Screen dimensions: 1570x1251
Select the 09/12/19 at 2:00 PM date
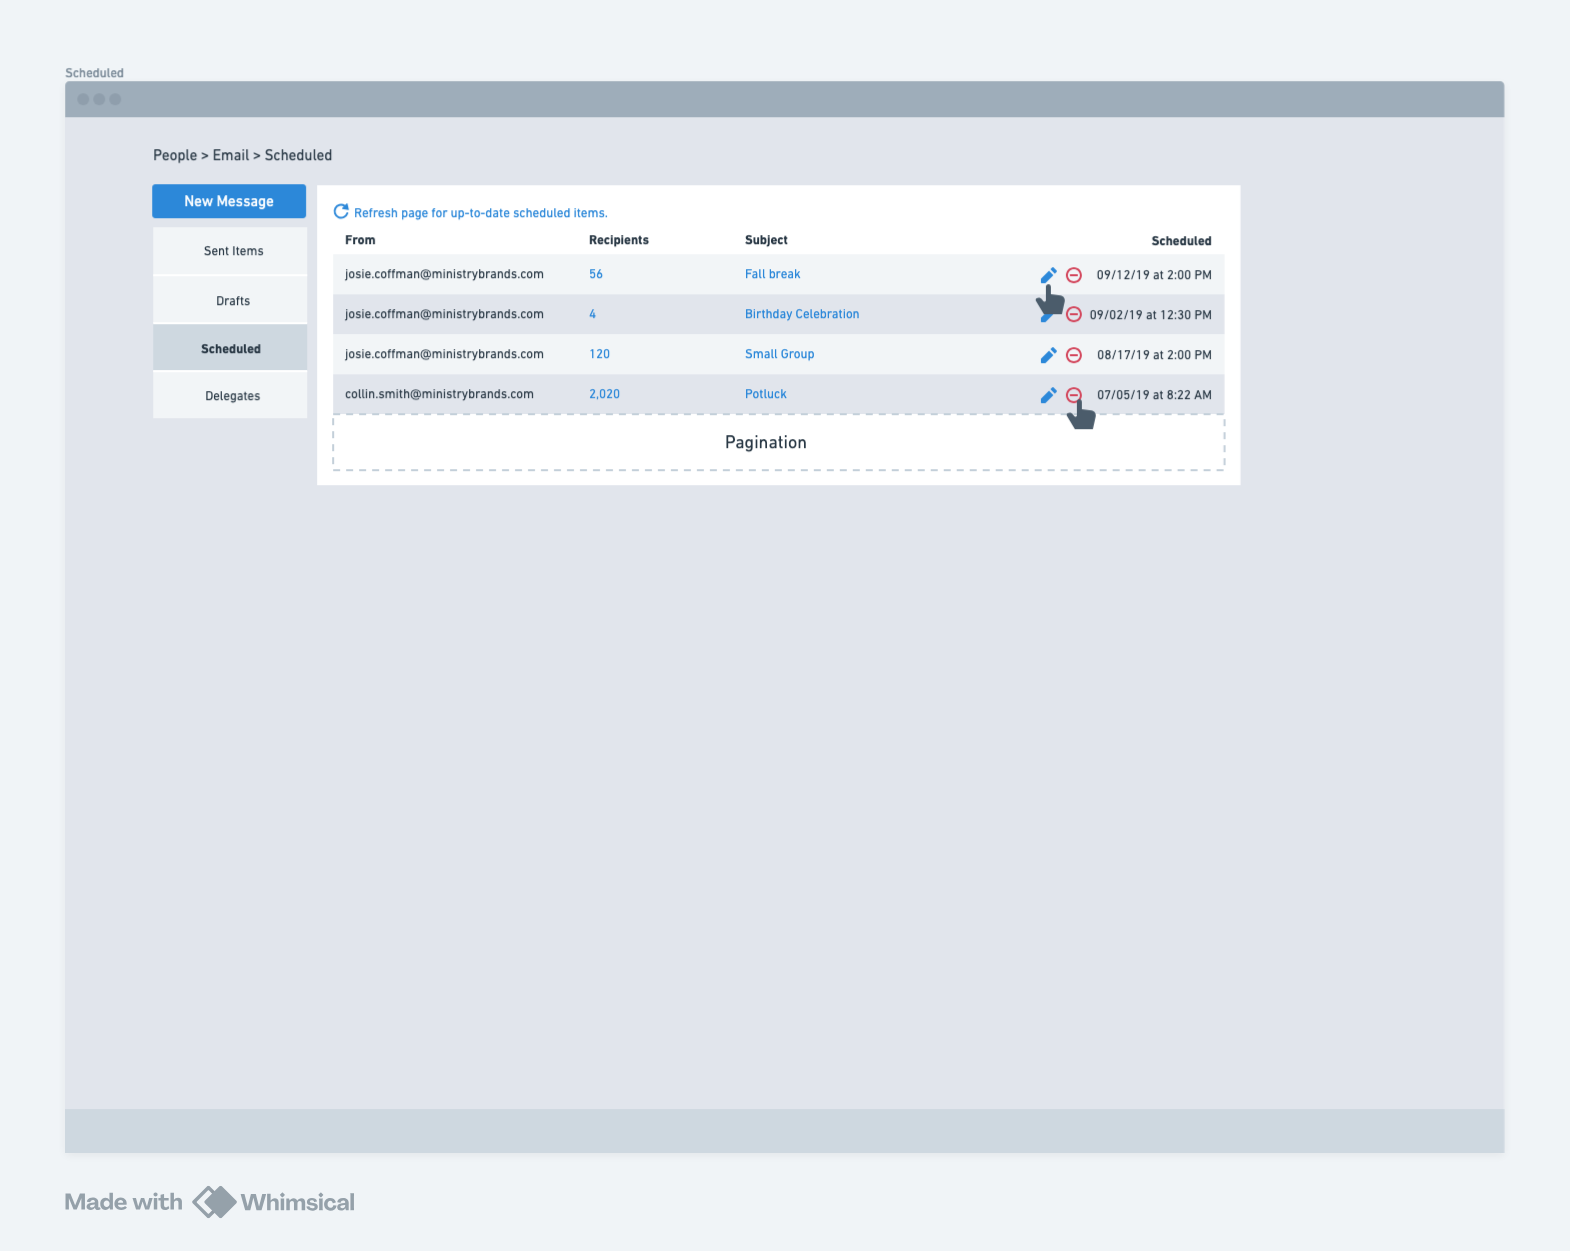coord(1154,275)
